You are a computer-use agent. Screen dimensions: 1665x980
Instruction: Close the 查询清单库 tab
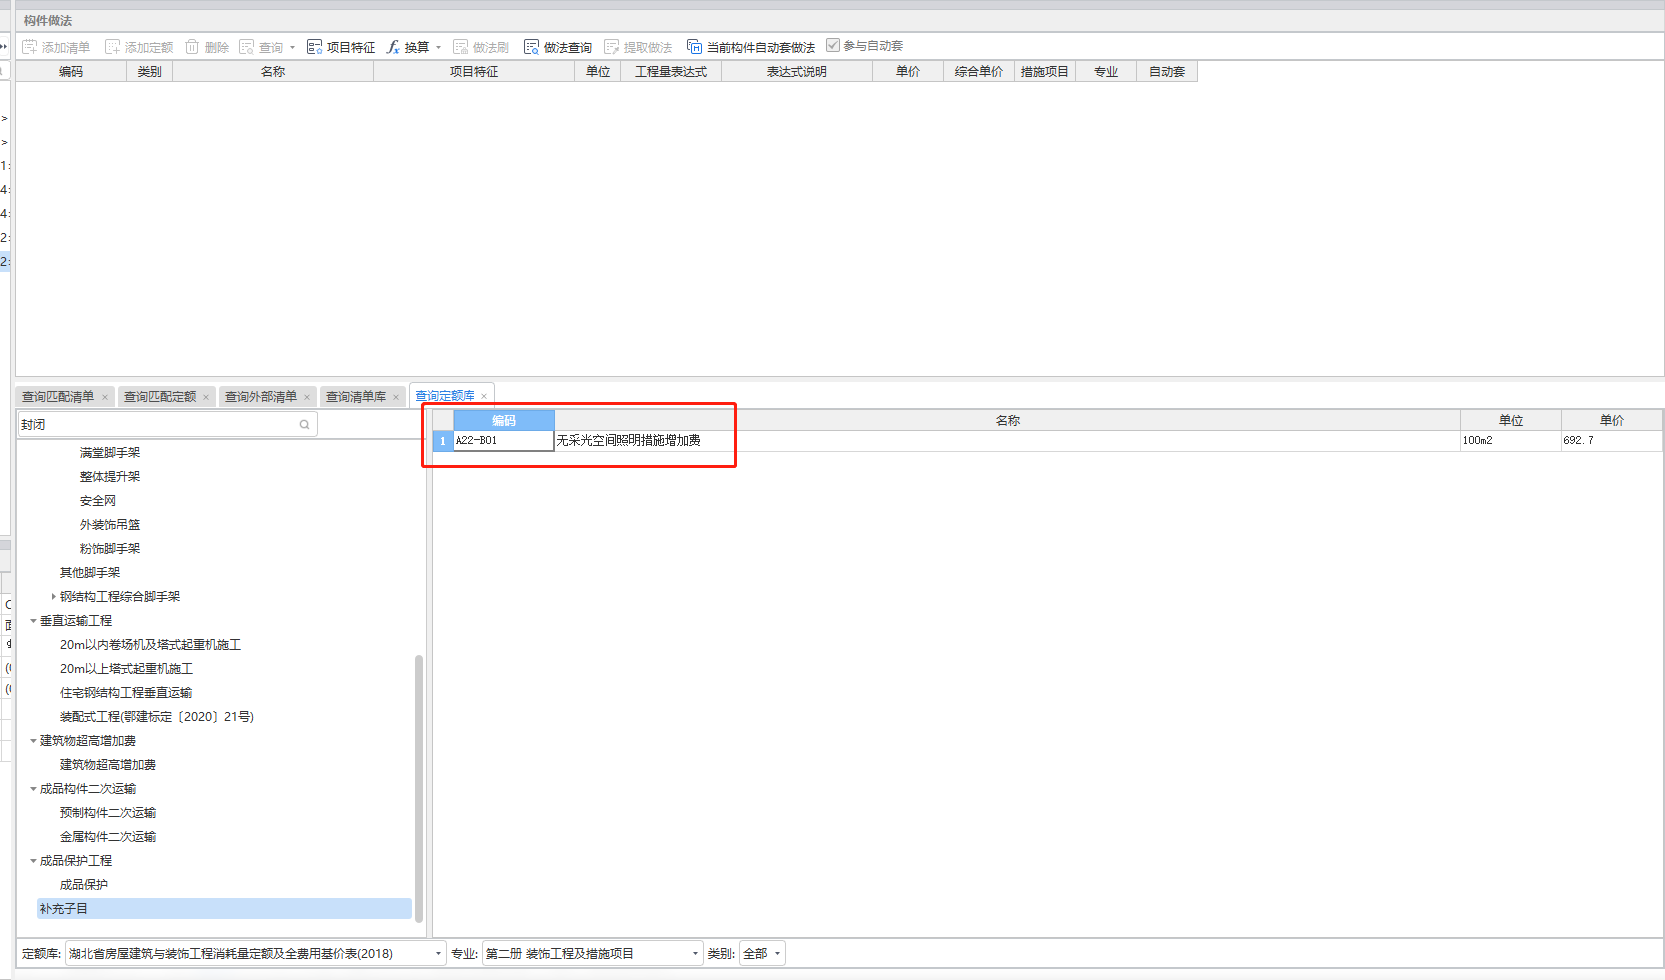coord(396,398)
